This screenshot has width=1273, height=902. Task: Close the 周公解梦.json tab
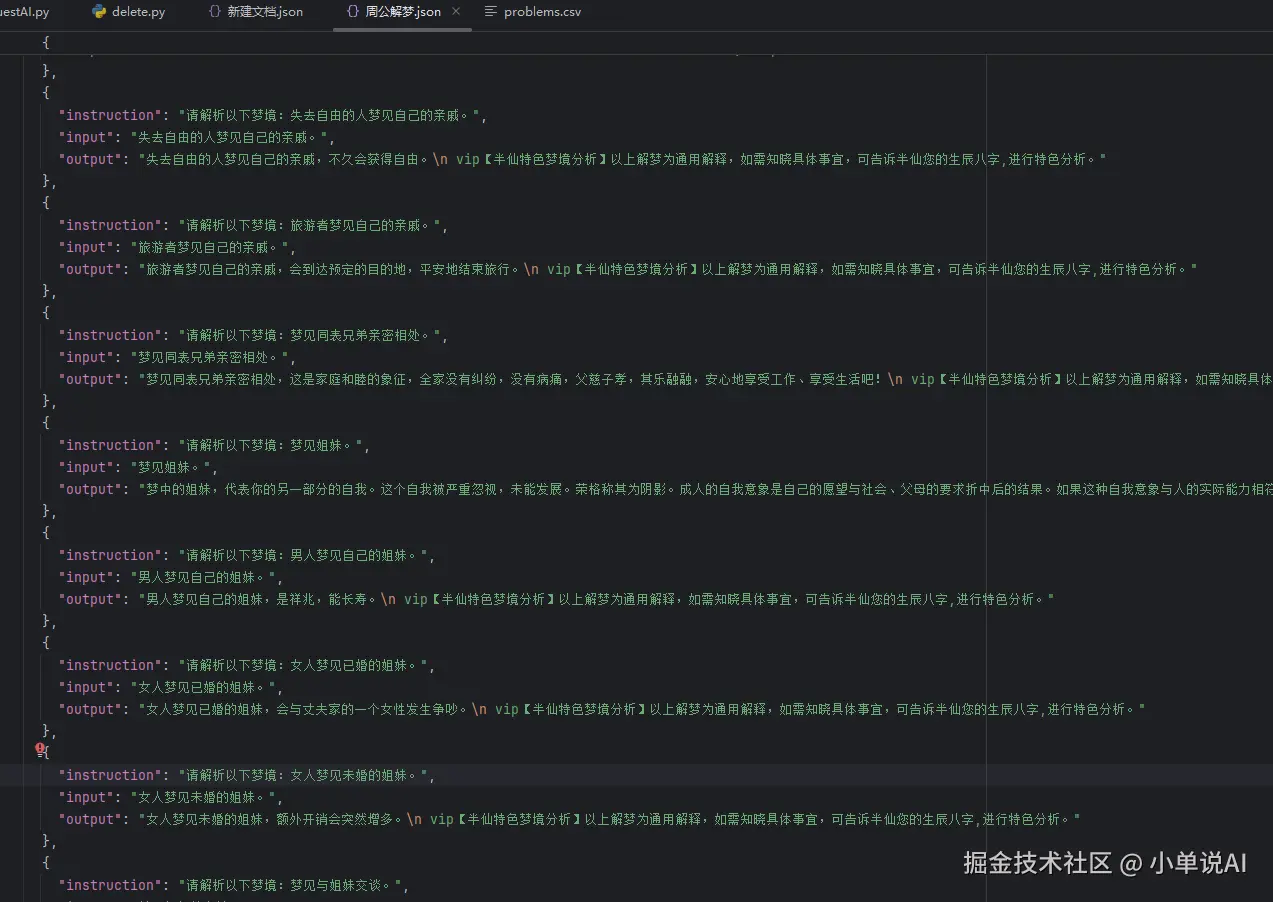pos(457,12)
